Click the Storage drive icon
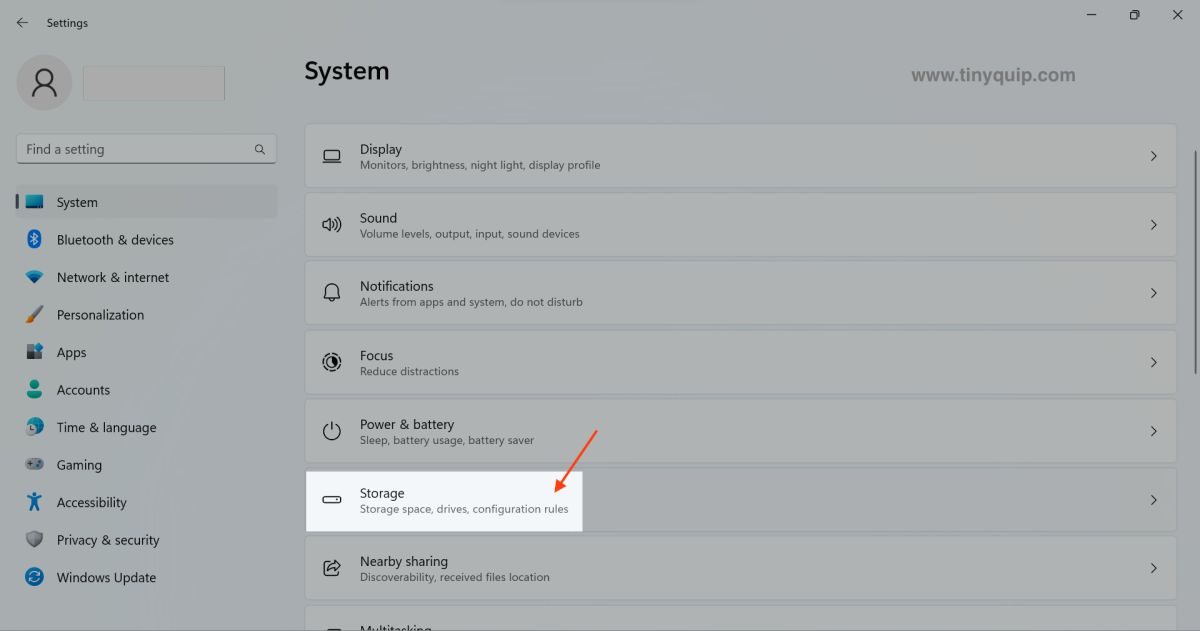The image size is (1200, 631). coord(331,499)
